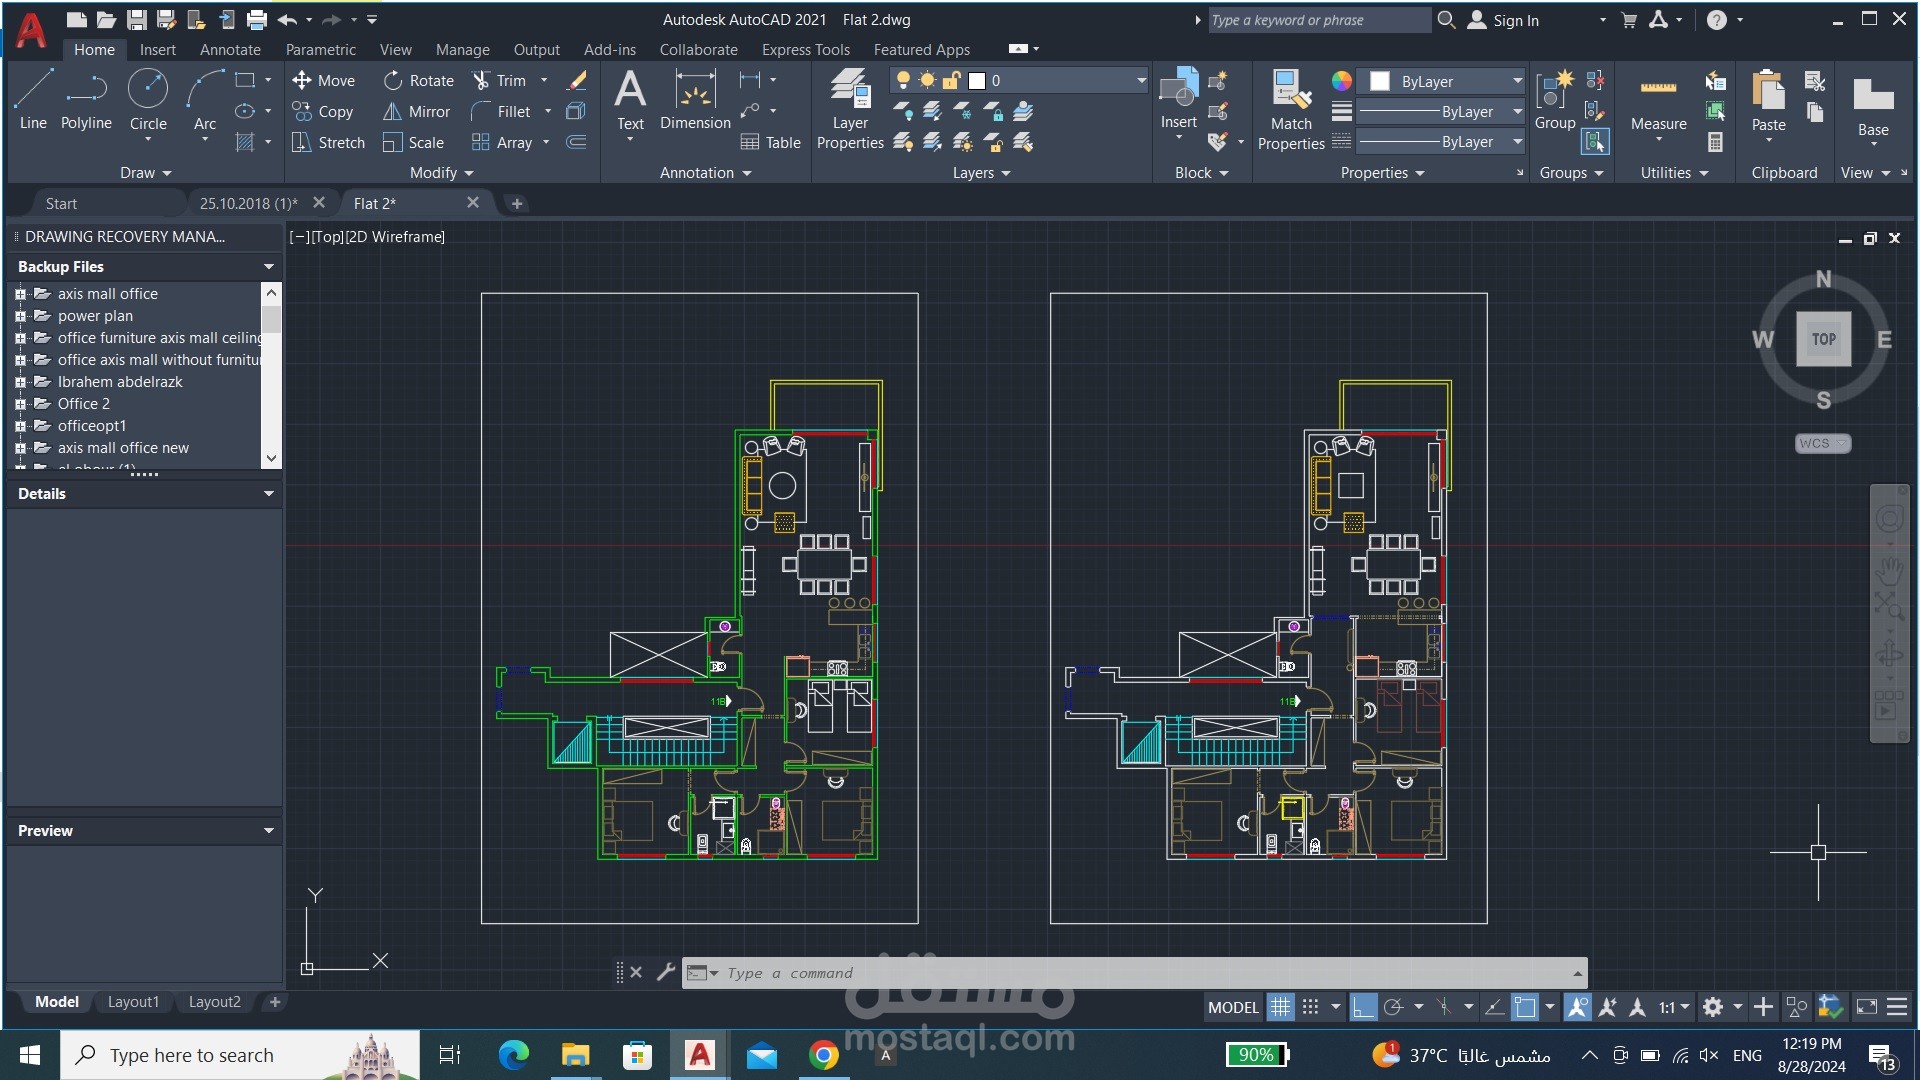Click the keyword search box

(1319, 20)
